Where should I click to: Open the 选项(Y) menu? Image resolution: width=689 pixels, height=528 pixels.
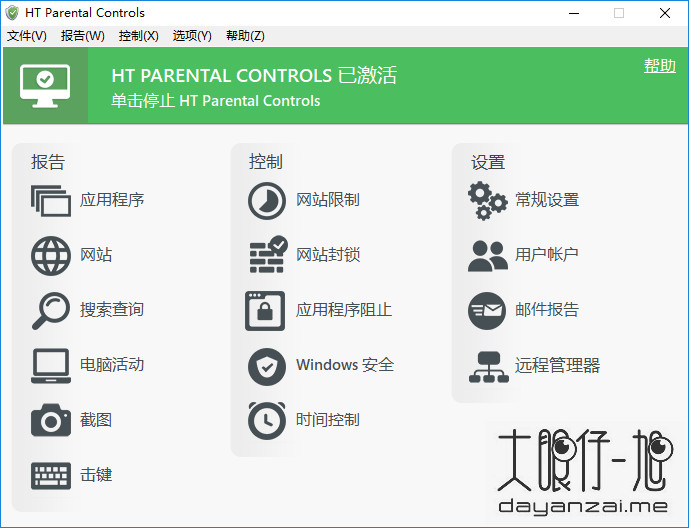pyautogui.click(x=192, y=36)
